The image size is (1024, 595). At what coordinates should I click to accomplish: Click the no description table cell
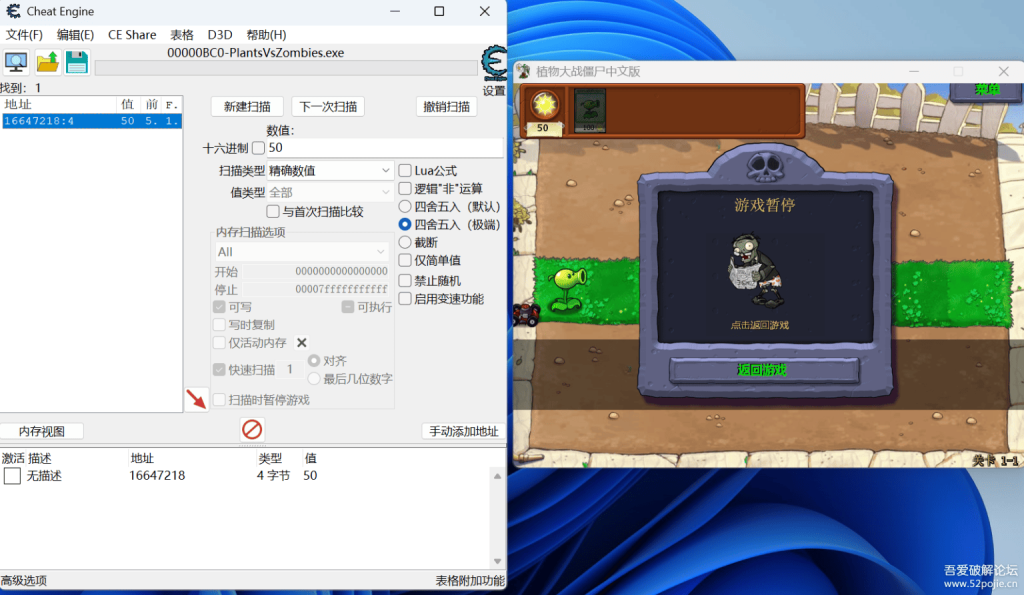tap(44, 475)
